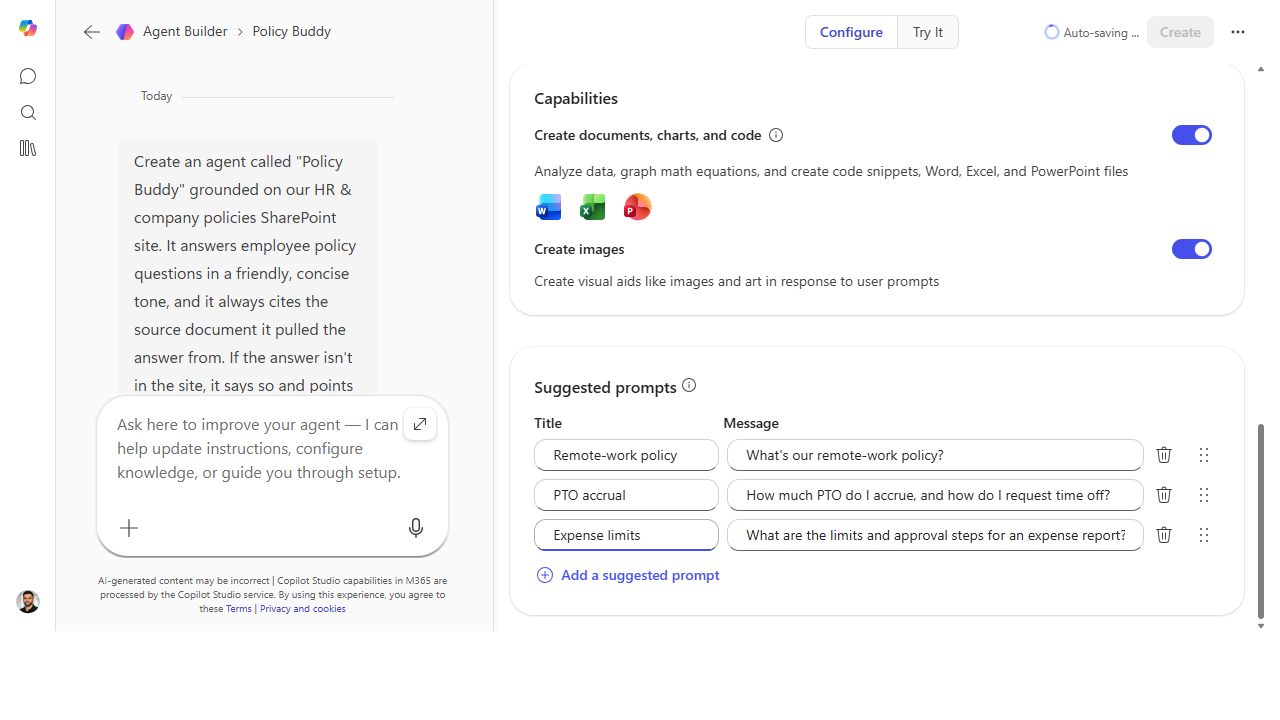Click the PowerPoint app icon

[x=637, y=207]
